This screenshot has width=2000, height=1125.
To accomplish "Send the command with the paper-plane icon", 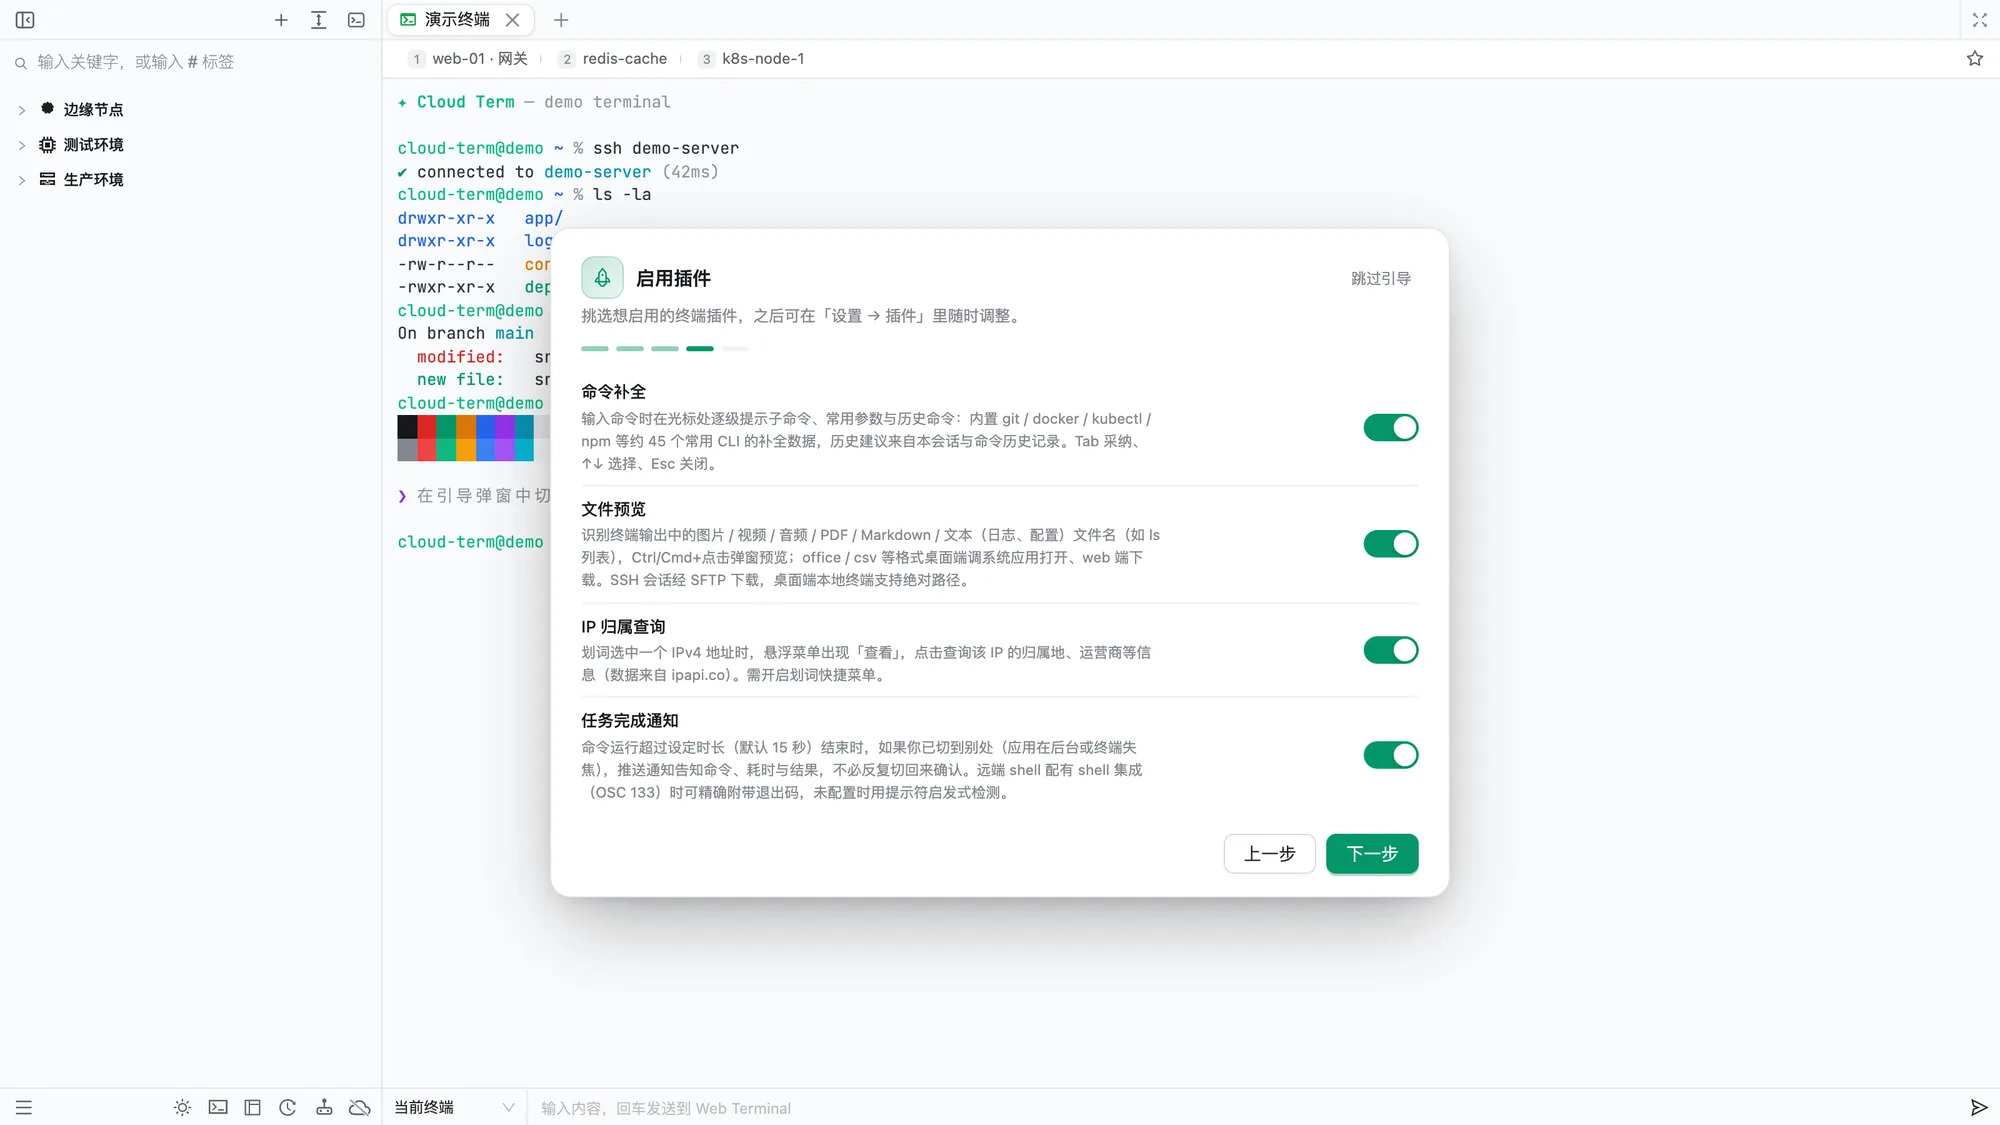I will click(1978, 1107).
